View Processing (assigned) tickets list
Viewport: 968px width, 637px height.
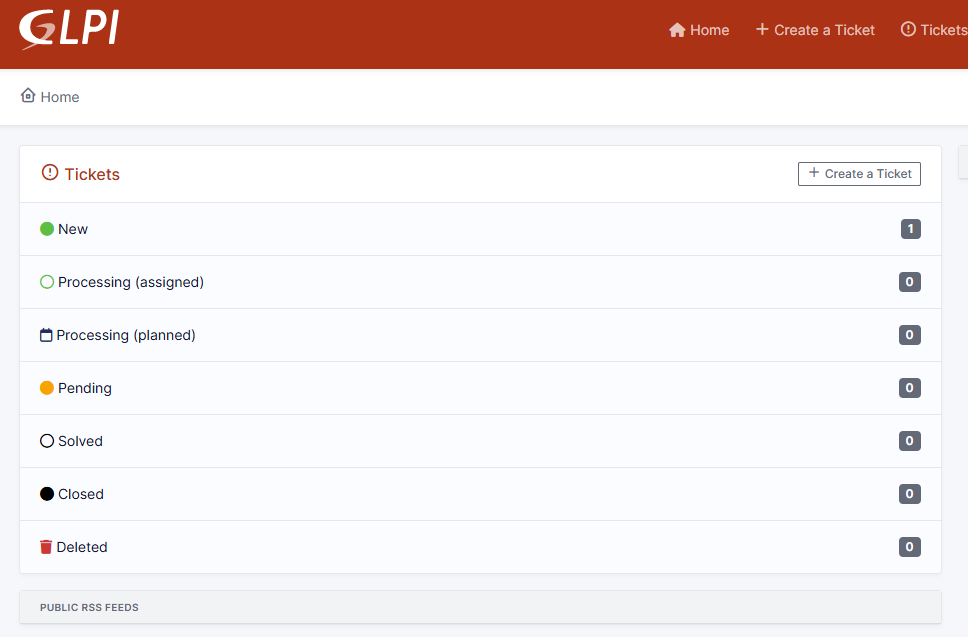coord(131,282)
